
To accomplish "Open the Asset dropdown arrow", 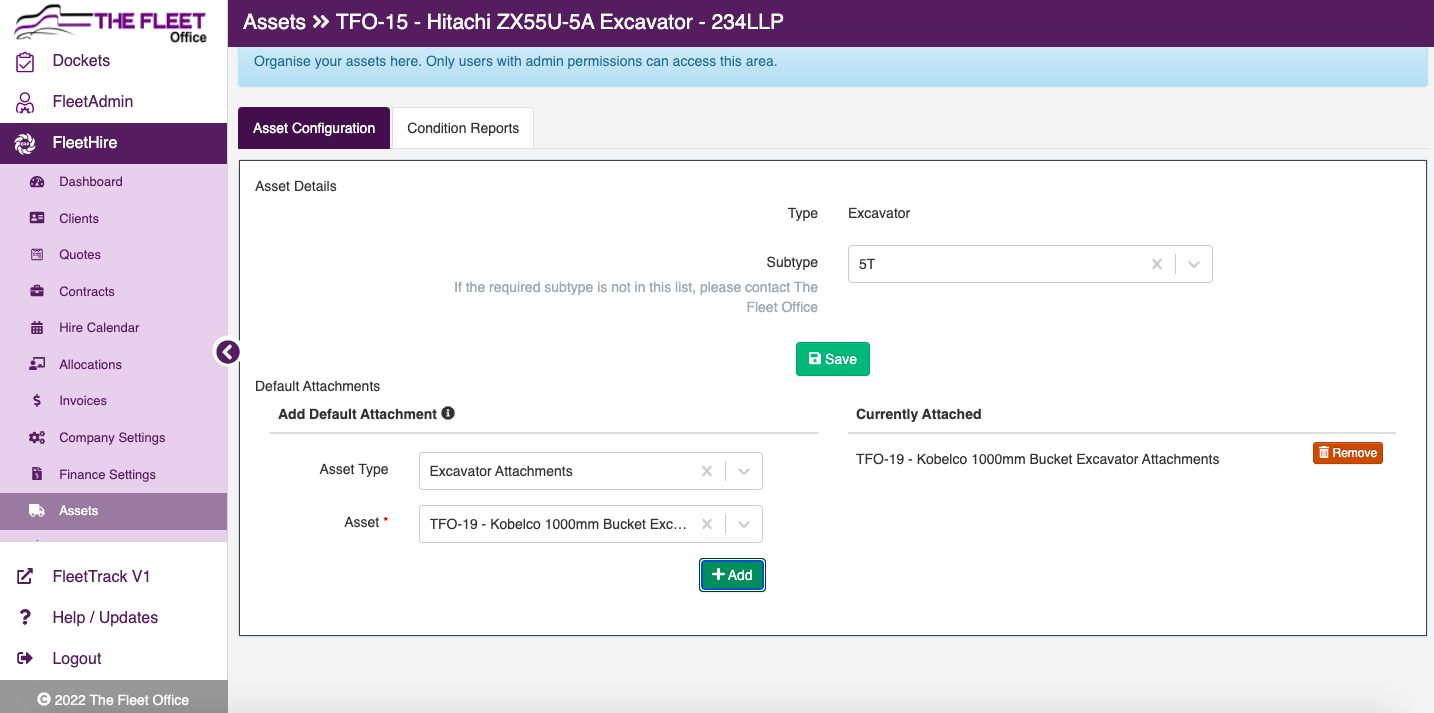I will pyautogui.click(x=744, y=524).
